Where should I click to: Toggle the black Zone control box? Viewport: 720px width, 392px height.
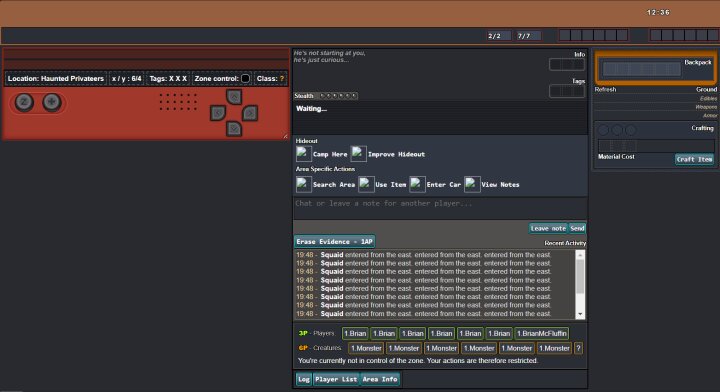click(246, 79)
